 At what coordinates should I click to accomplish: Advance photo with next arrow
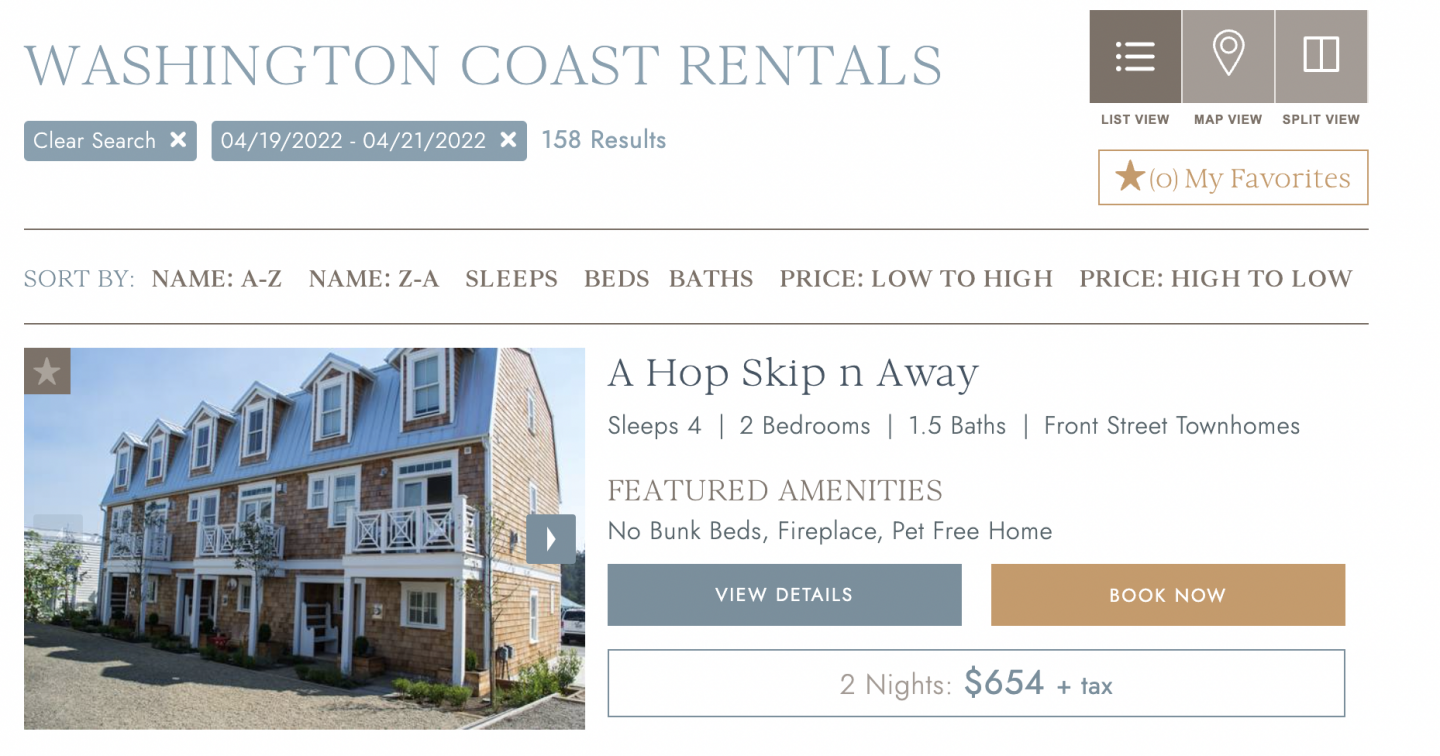tap(551, 539)
